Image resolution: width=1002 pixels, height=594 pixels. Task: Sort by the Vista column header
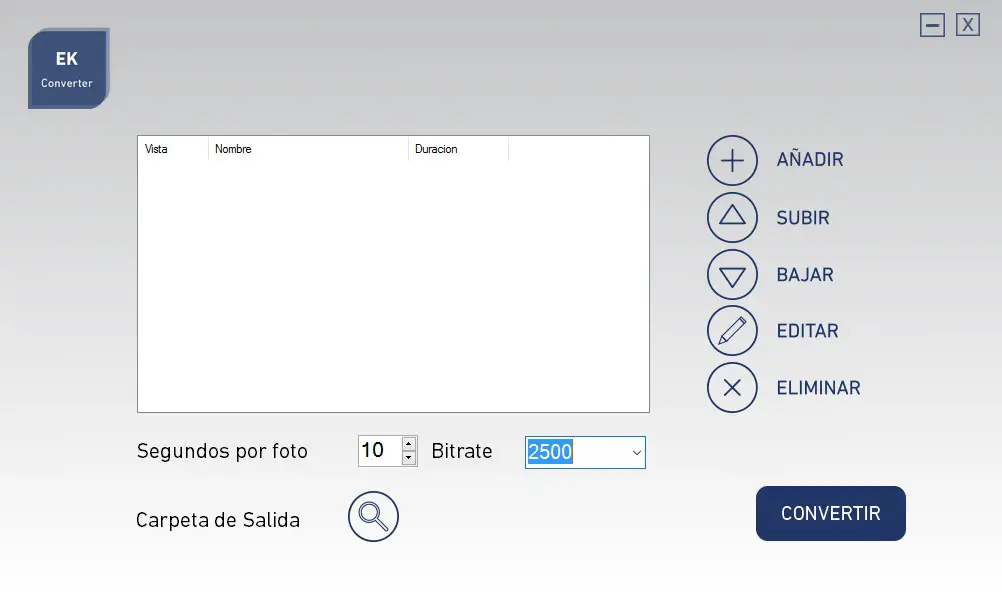173,149
